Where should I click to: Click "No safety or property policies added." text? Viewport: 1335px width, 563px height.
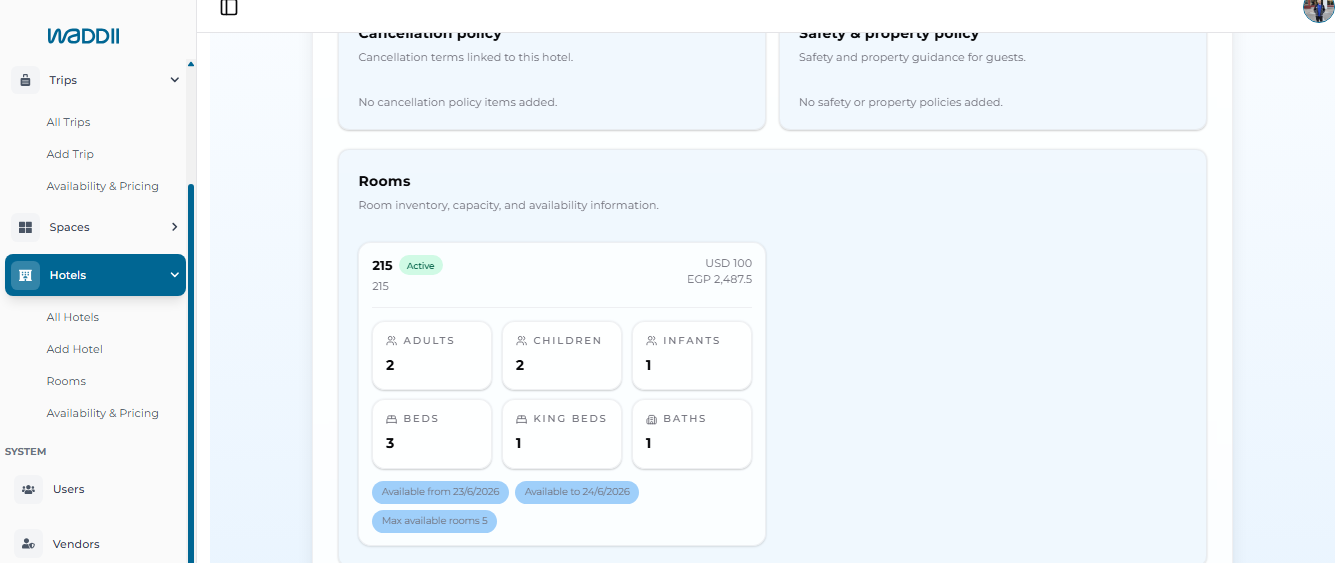click(x=900, y=102)
